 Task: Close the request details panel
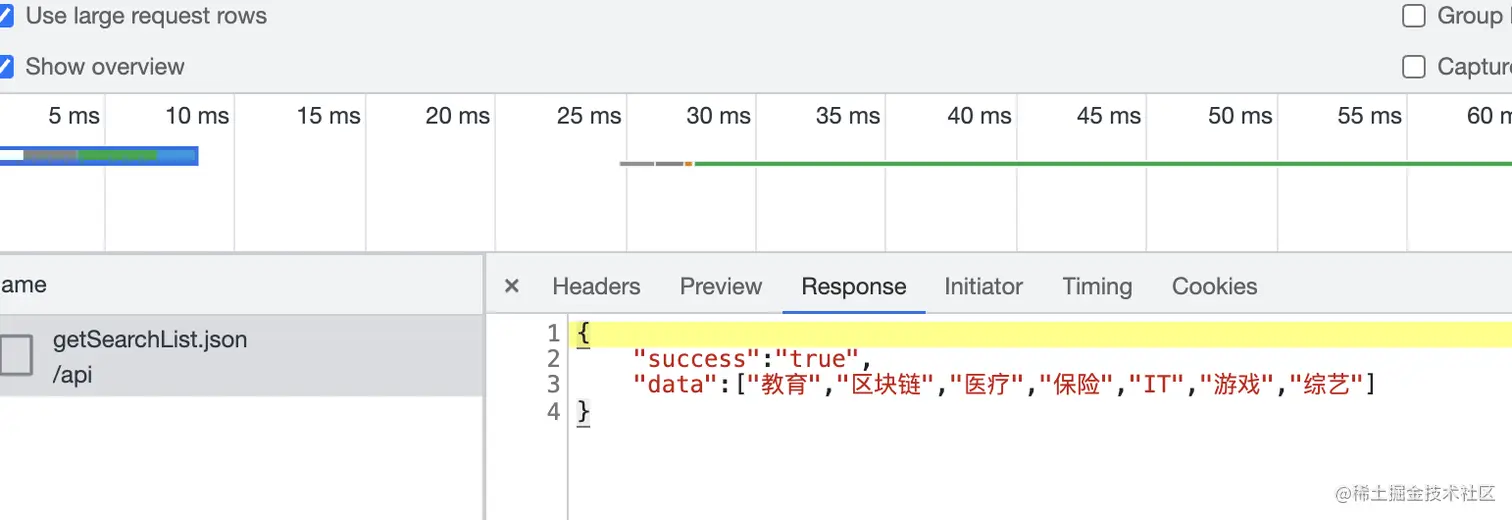512,286
